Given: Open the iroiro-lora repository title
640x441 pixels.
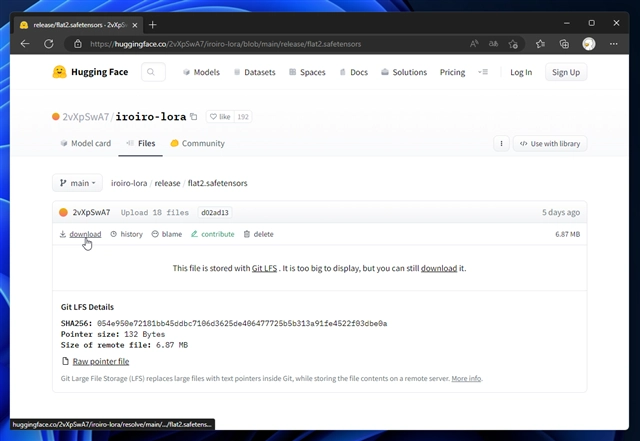Looking at the screenshot, I should tap(151, 117).
